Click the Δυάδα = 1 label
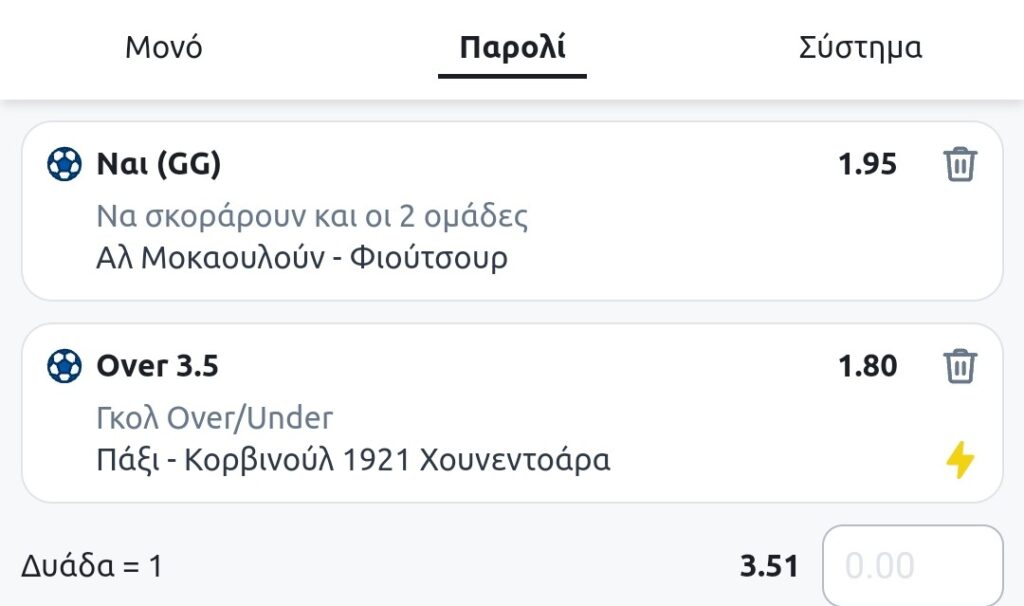The height and width of the screenshot is (606, 1024). tap(91, 566)
